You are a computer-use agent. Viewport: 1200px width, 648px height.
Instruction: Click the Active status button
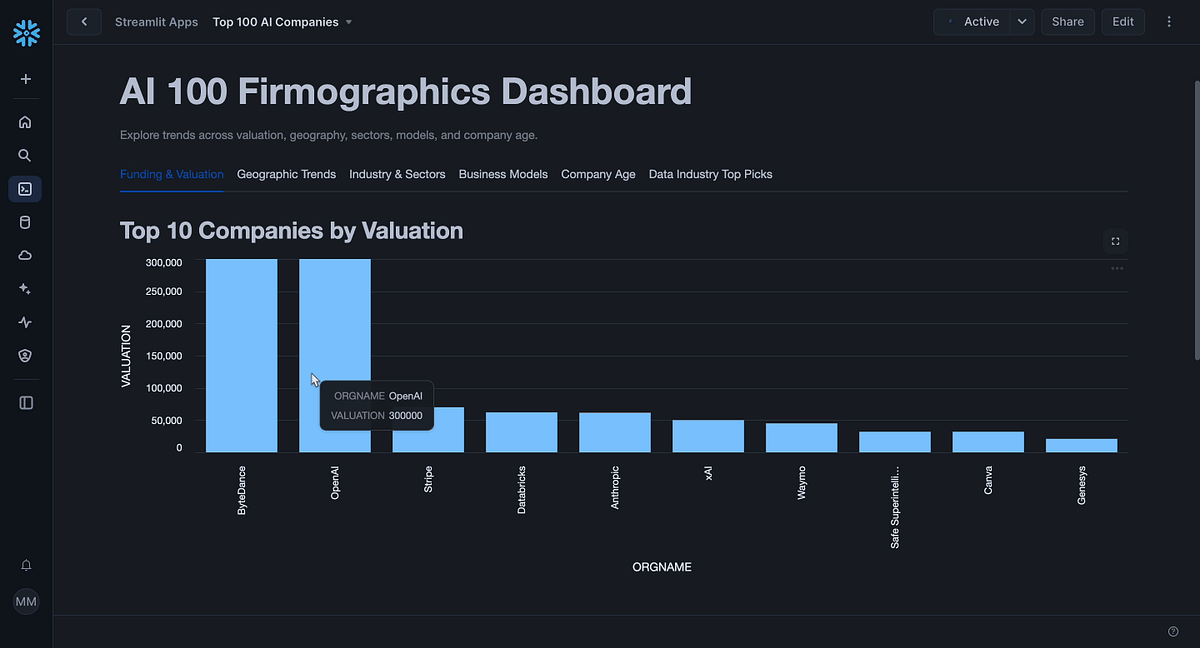point(971,22)
